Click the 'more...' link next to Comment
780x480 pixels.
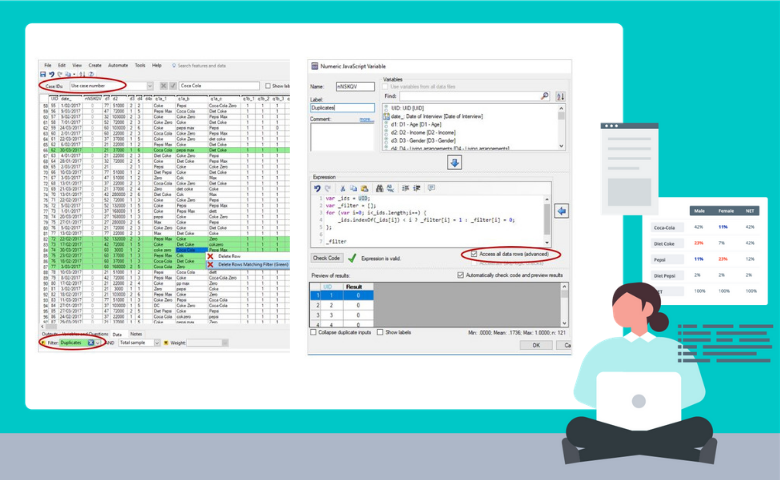pos(365,118)
